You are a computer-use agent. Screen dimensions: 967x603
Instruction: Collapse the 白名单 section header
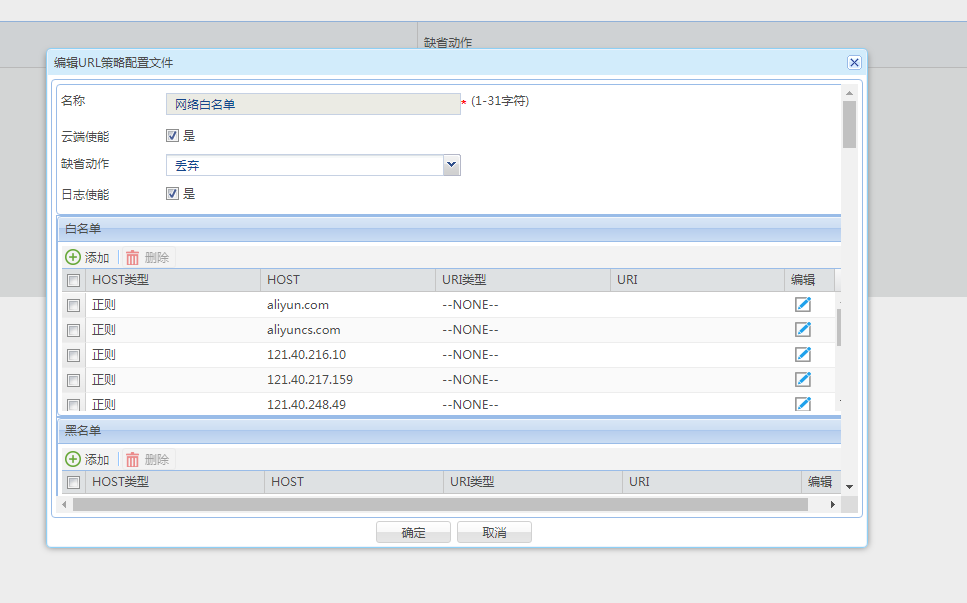tap(450, 229)
